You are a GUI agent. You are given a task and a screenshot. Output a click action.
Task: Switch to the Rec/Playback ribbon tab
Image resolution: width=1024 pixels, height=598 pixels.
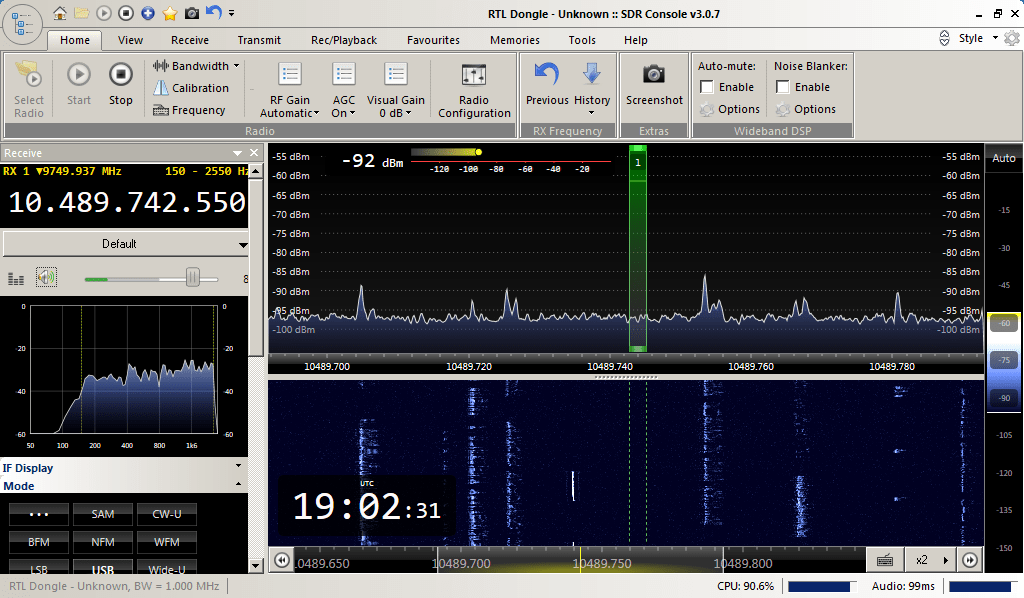coord(344,40)
